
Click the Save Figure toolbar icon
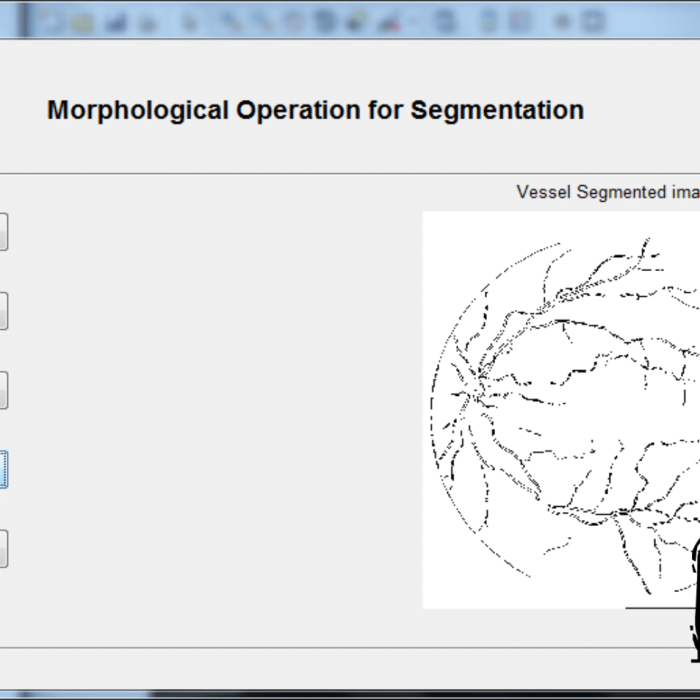(x=117, y=20)
